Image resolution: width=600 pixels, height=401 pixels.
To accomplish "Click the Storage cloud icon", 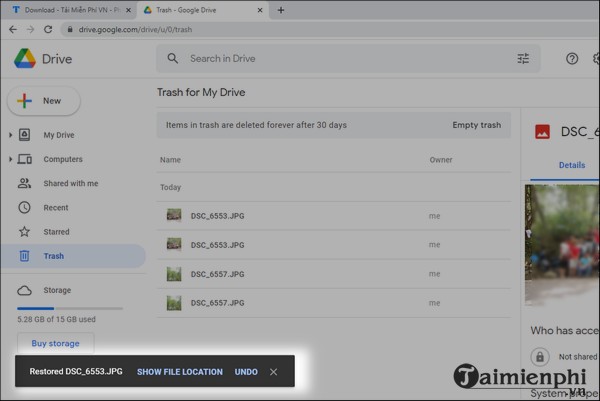I will coord(24,290).
